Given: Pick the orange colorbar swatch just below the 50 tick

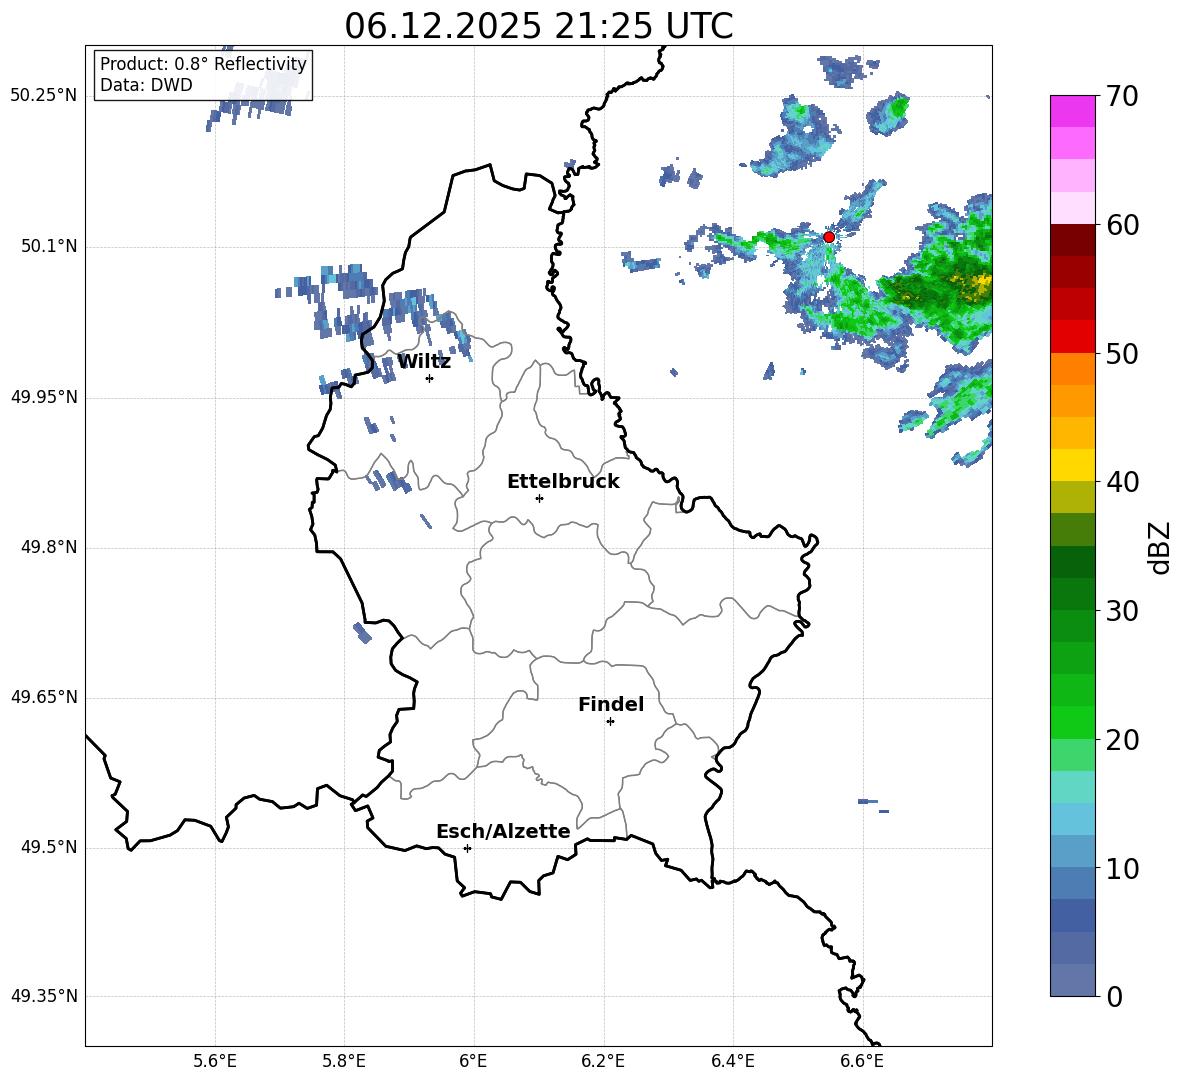Looking at the screenshot, I should click(x=1072, y=369).
